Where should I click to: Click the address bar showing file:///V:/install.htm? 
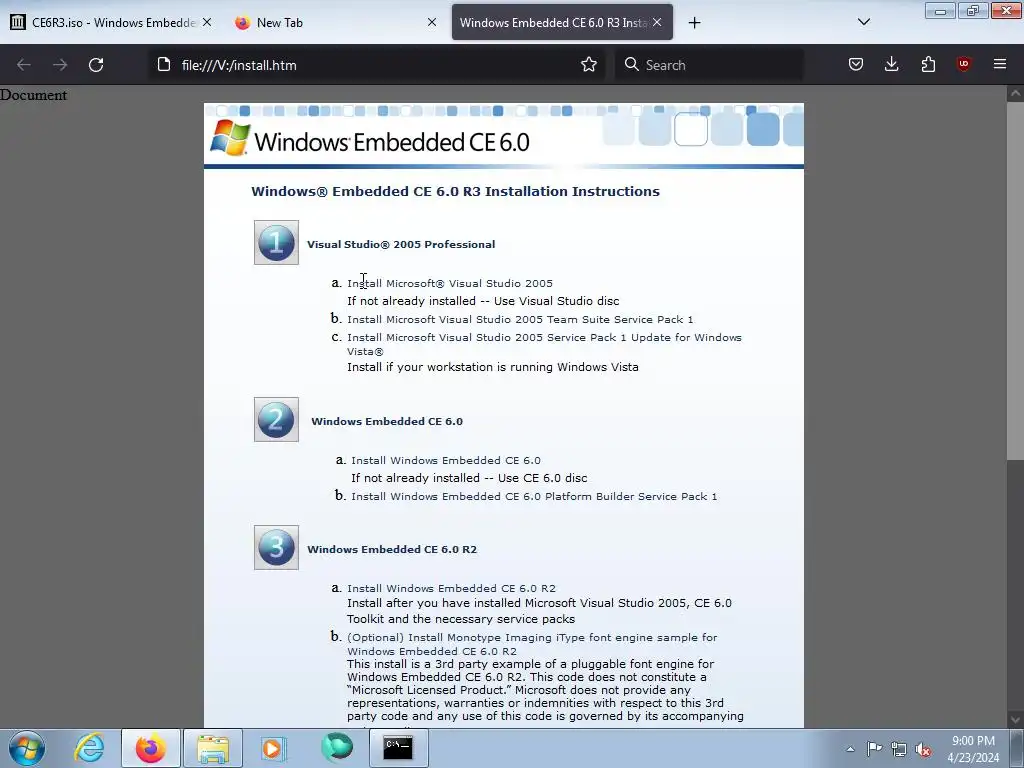click(x=379, y=65)
